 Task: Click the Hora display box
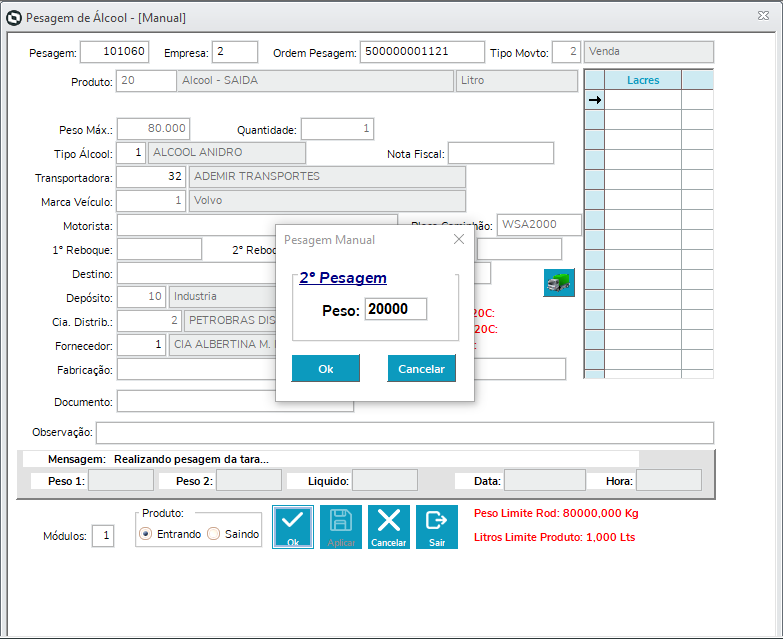669,480
